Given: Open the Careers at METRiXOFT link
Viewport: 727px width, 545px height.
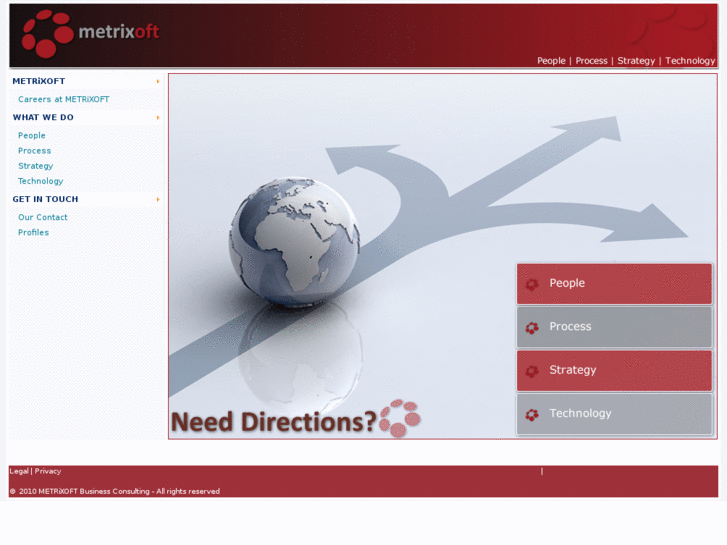Looking at the screenshot, I should 64,99.
